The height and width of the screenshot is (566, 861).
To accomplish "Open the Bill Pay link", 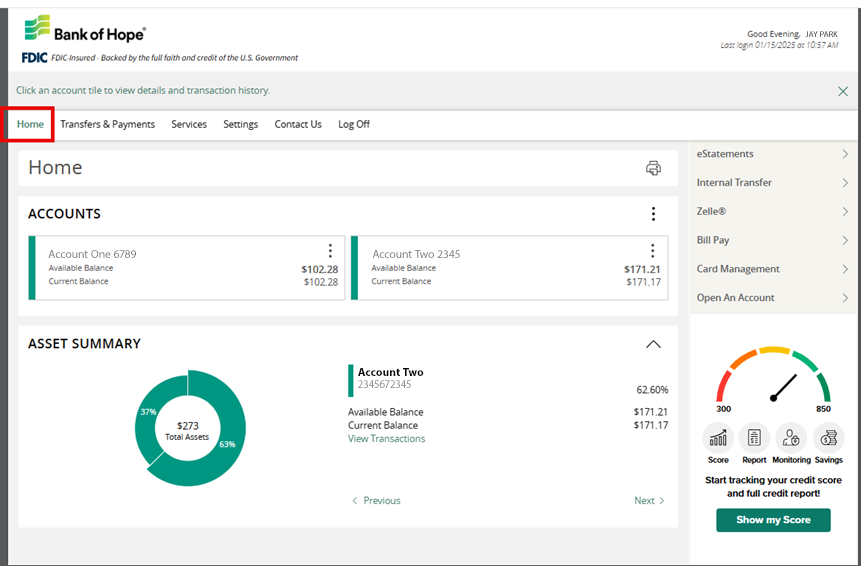I will [713, 240].
